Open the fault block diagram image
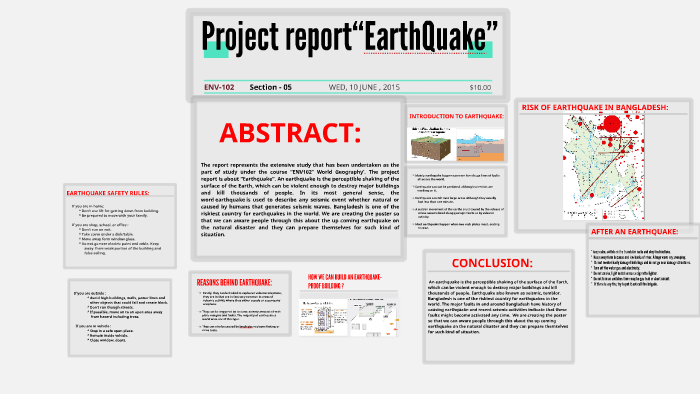 (x=431, y=144)
